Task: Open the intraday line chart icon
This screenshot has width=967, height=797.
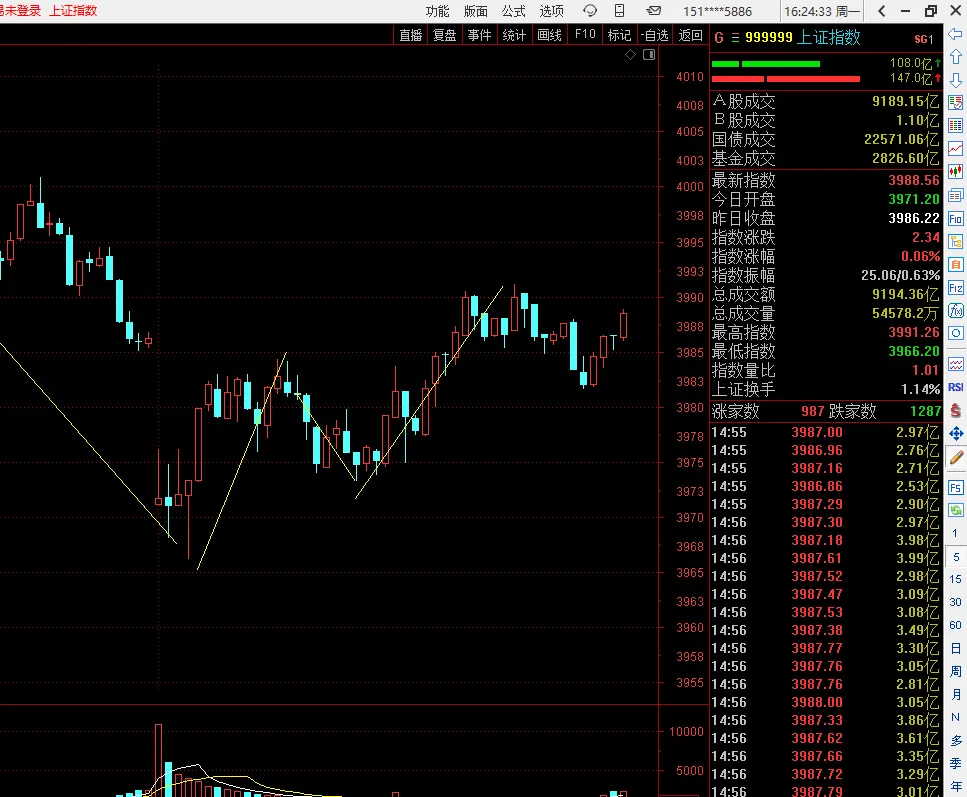Action: click(956, 149)
